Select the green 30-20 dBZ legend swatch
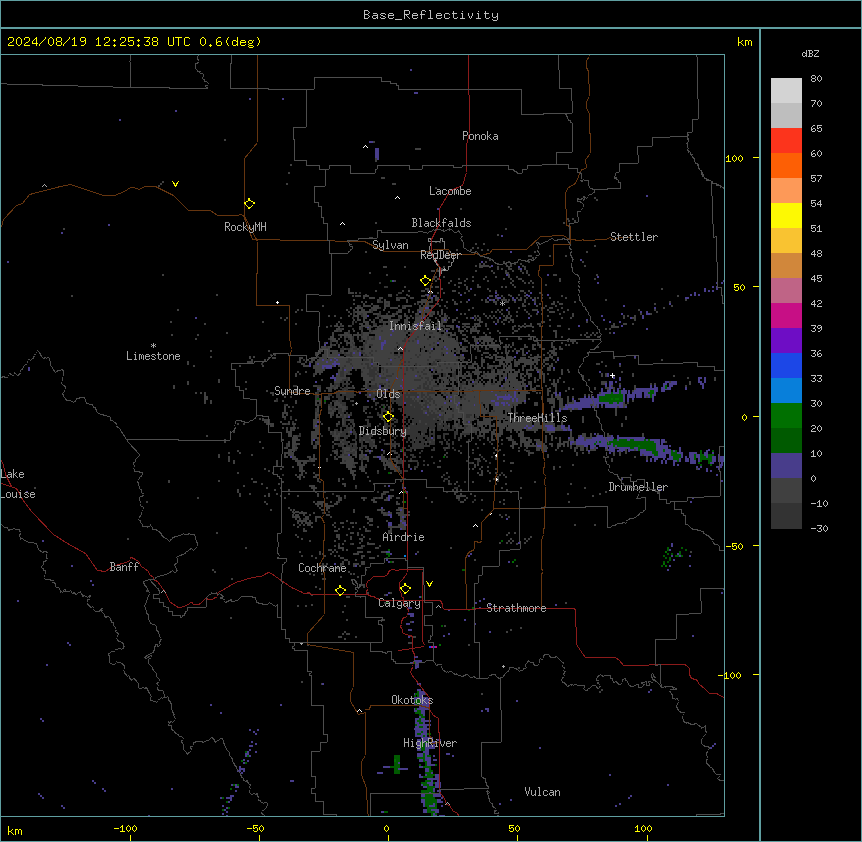The width and height of the screenshot is (862, 842). (x=786, y=416)
